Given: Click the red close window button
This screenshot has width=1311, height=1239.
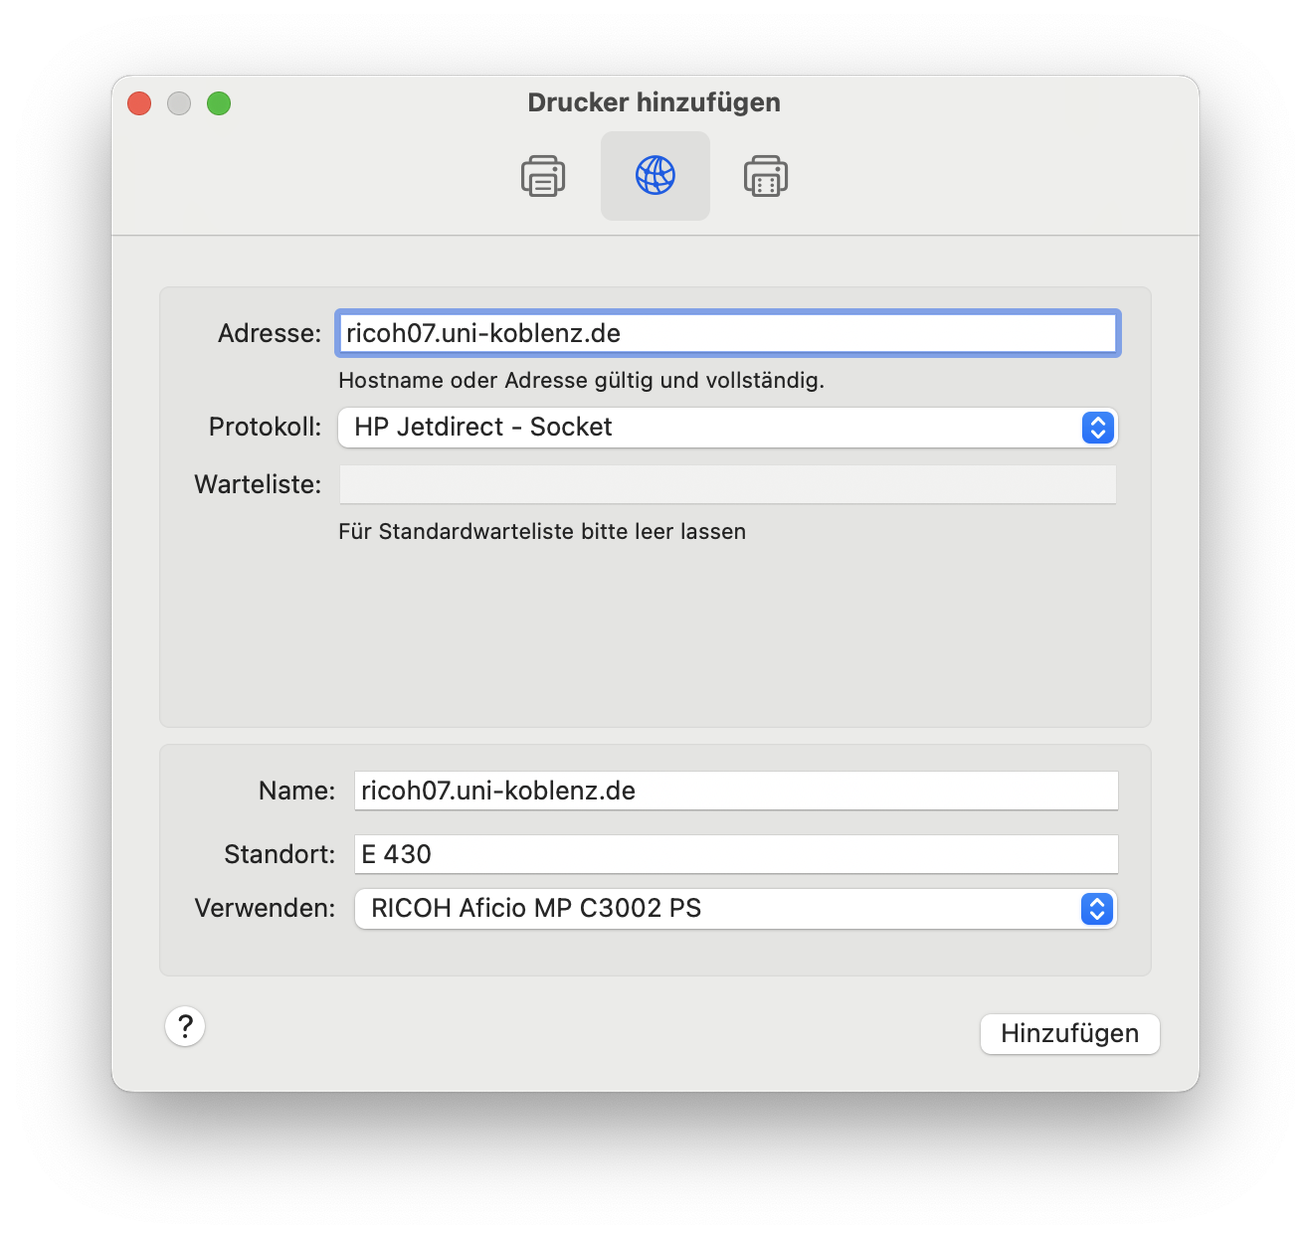Looking at the screenshot, I should click(140, 103).
